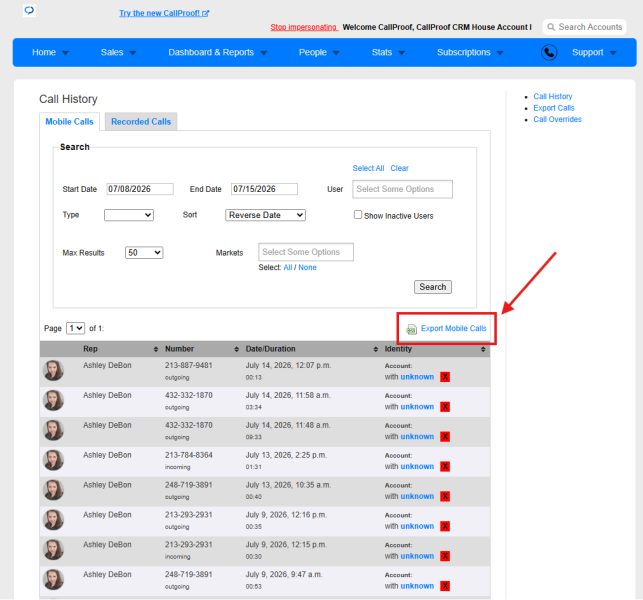643x600 pixels.
Task: Open the Type dropdown
Action: tap(129, 215)
